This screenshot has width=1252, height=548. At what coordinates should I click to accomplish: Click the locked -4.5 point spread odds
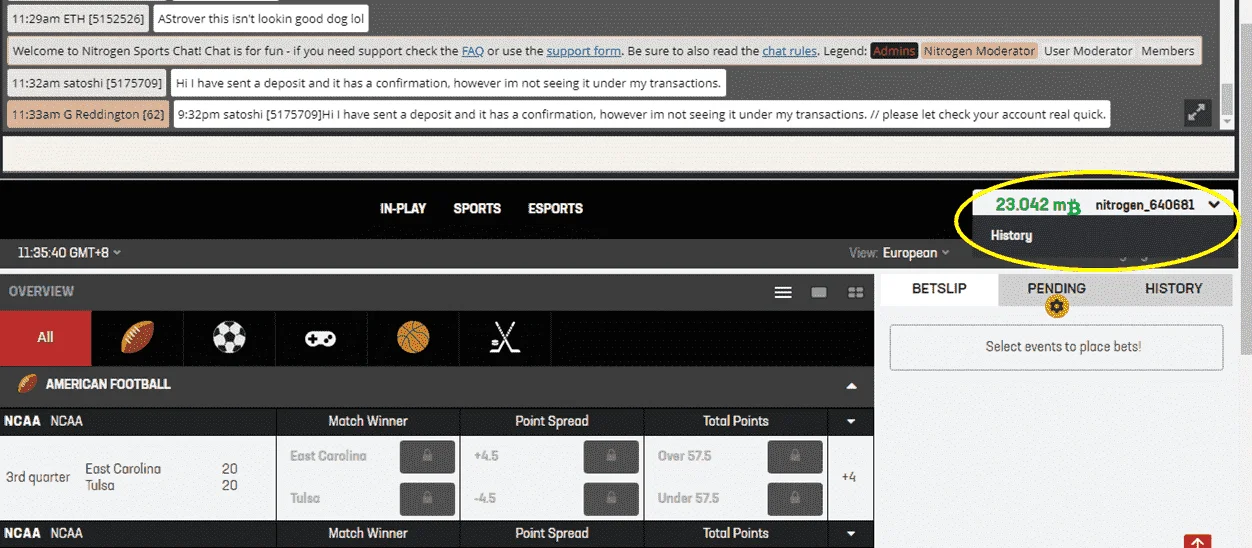click(611, 499)
